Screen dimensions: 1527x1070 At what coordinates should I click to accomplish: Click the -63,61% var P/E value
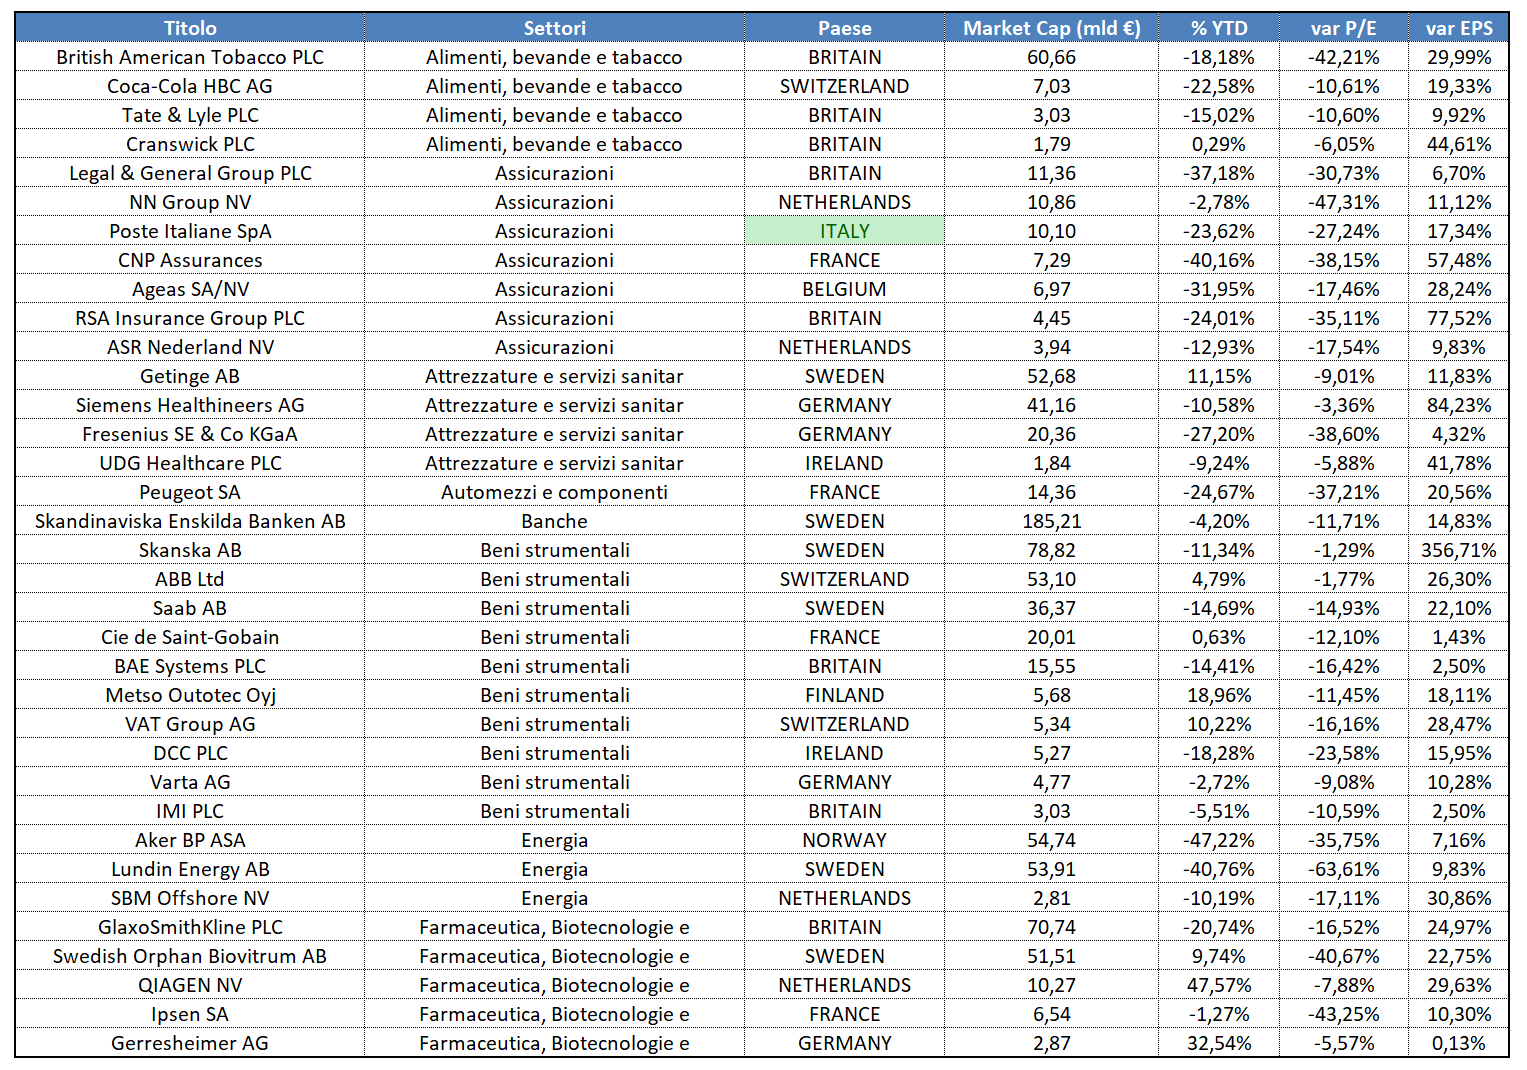[x=1343, y=869]
